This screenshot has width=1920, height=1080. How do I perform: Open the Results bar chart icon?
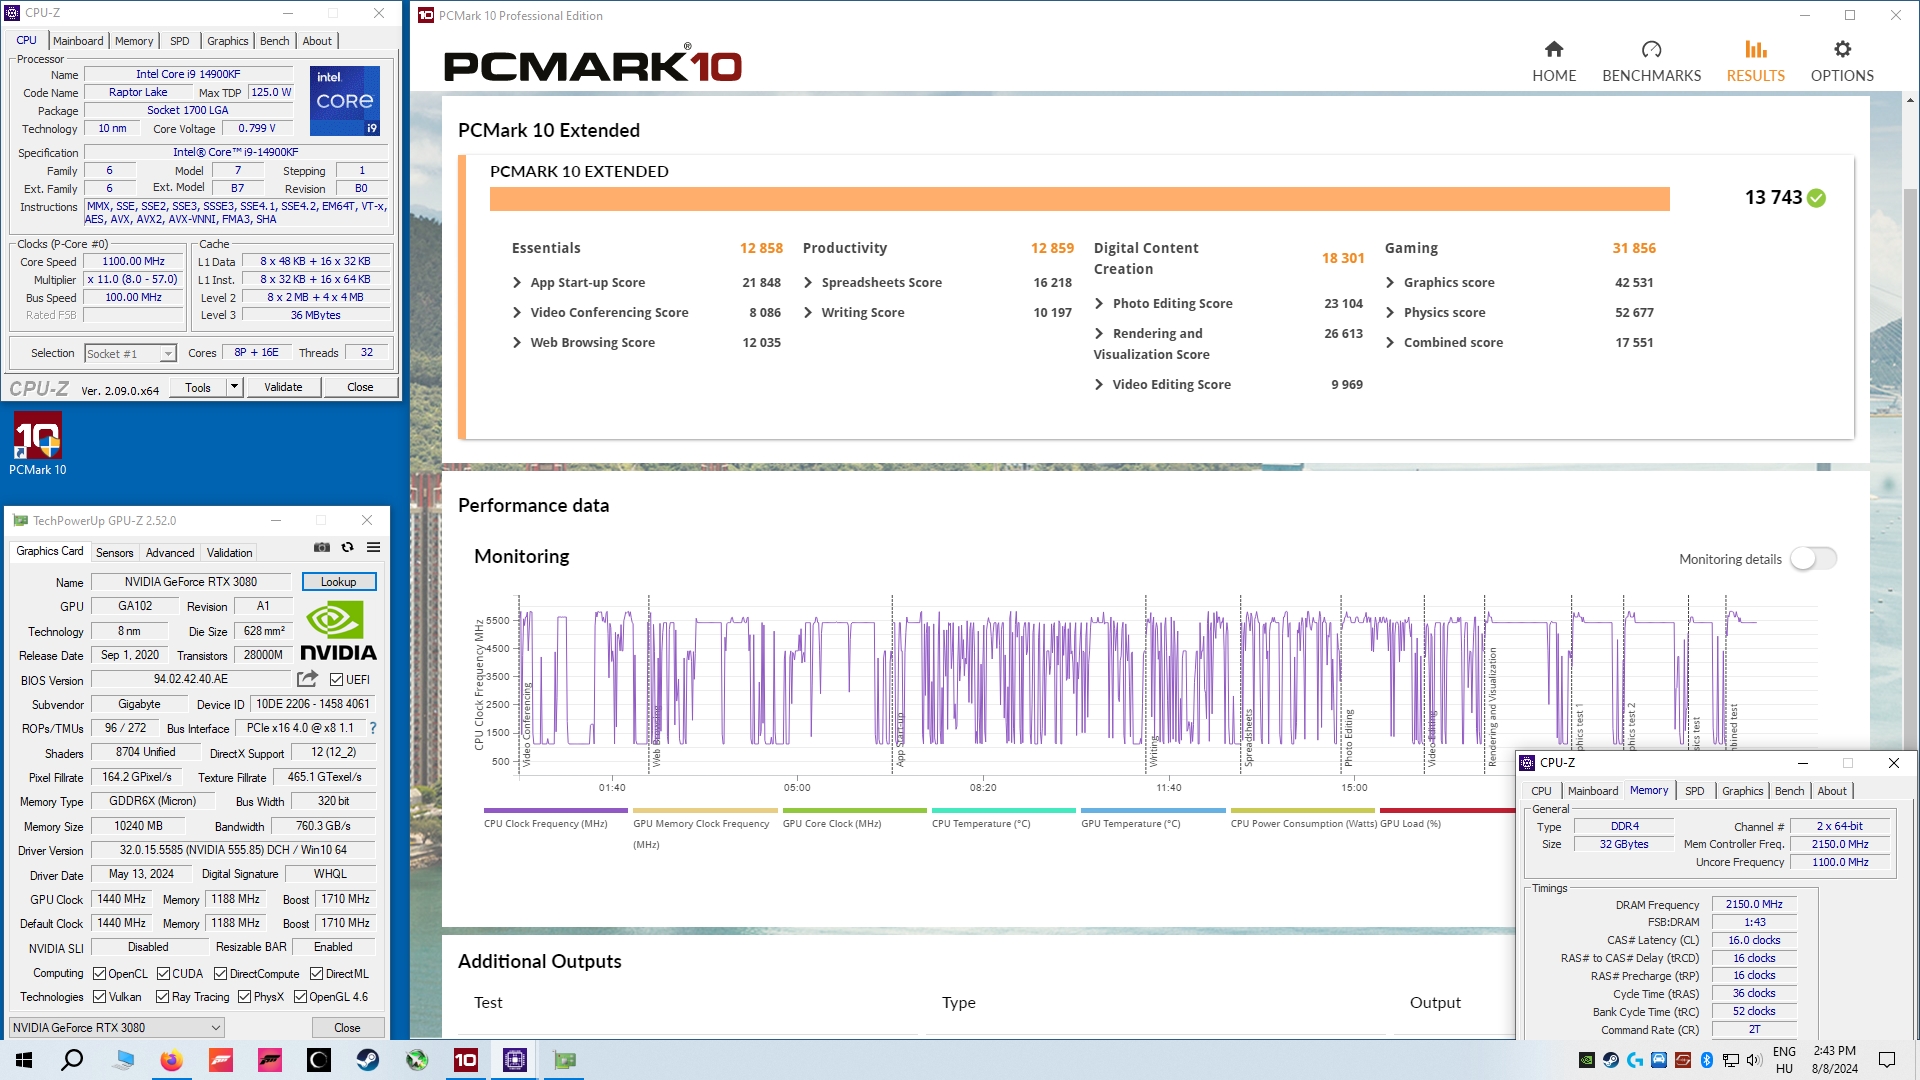click(1756, 49)
